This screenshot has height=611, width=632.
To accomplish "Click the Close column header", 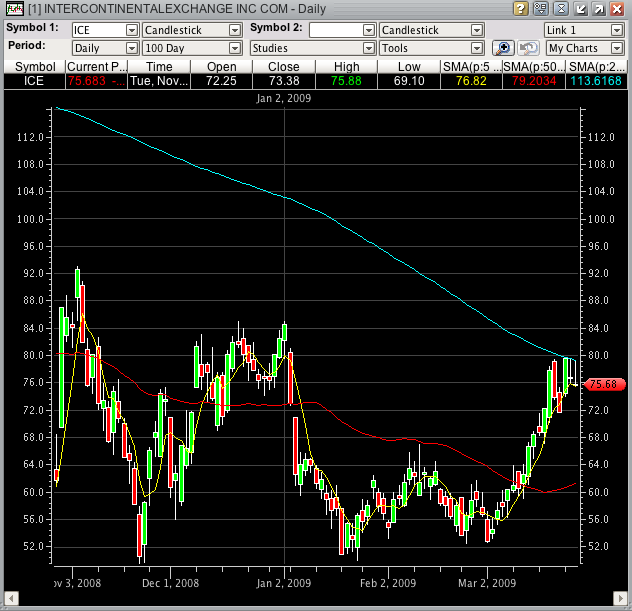I will (x=283, y=66).
